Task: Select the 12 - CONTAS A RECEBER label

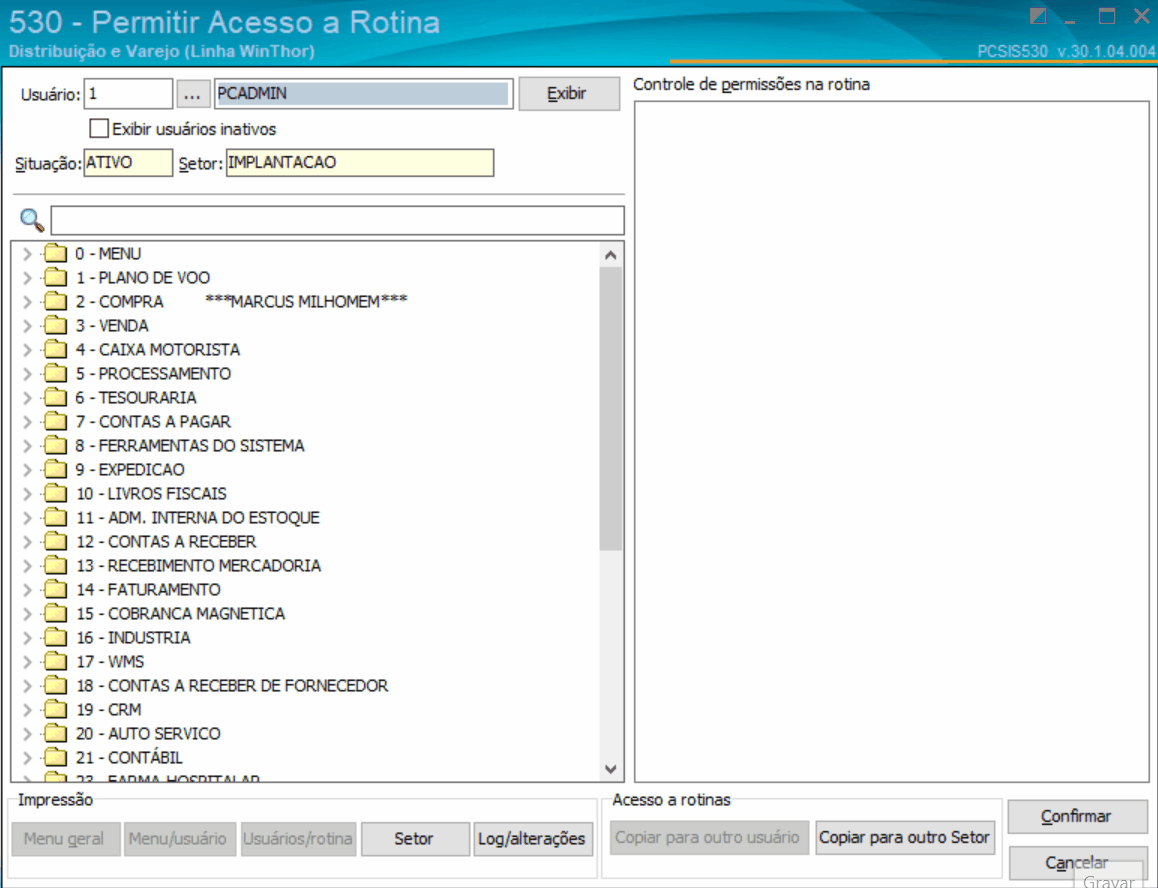Action: tap(166, 542)
